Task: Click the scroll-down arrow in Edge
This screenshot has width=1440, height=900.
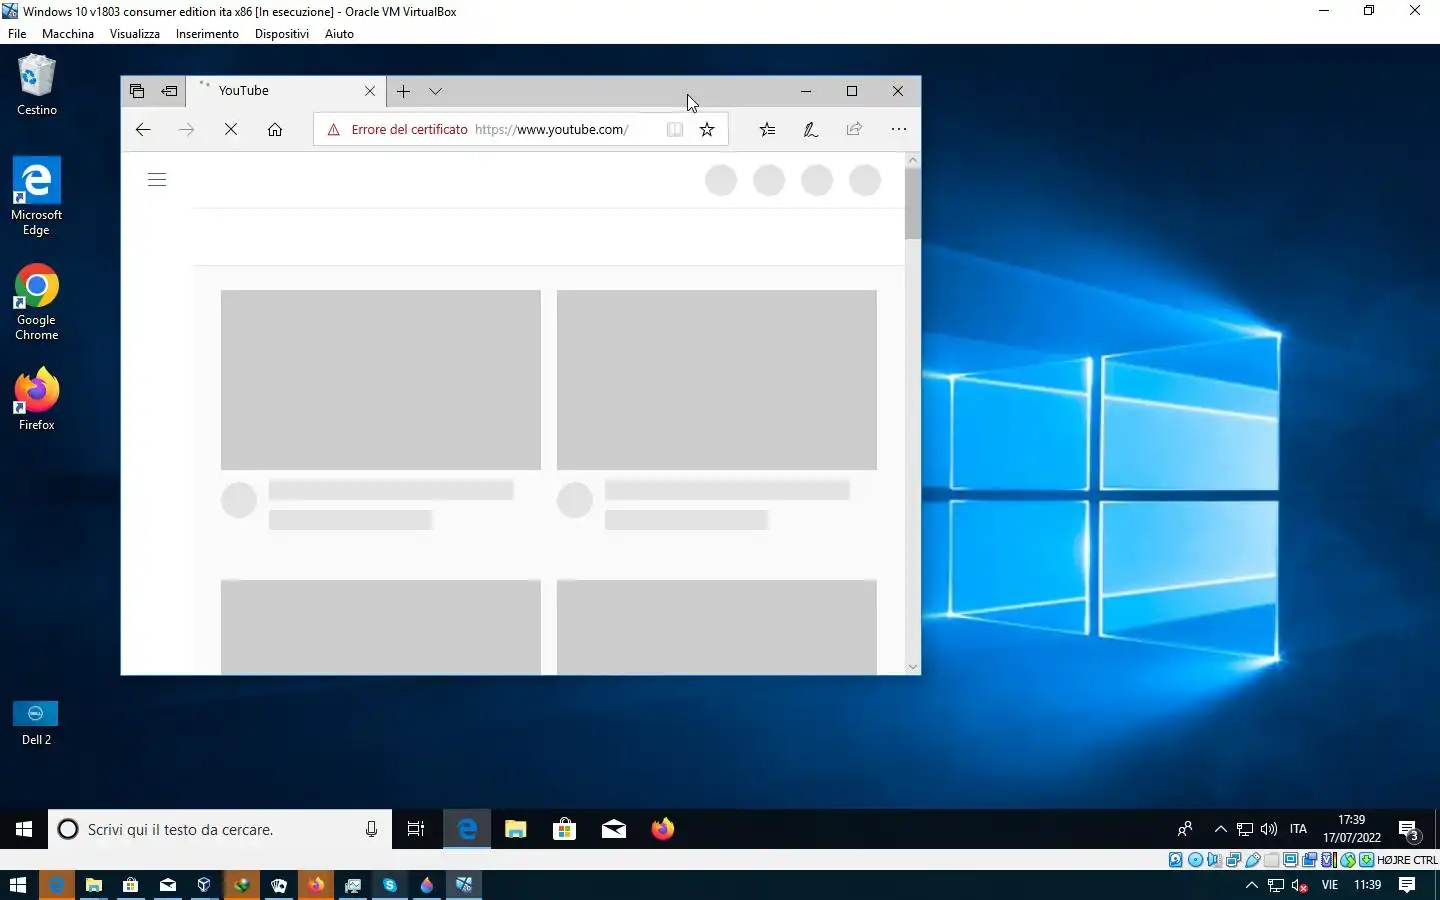Action: pyautogui.click(x=912, y=667)
